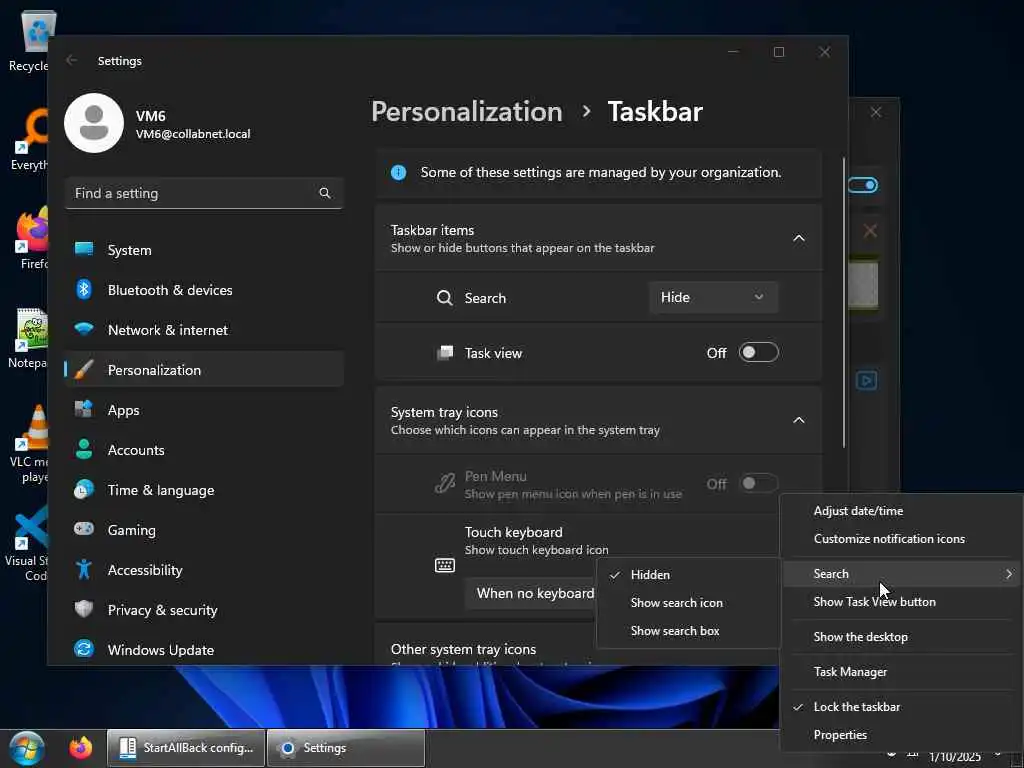Select Show search icon option

click(688, 603)
